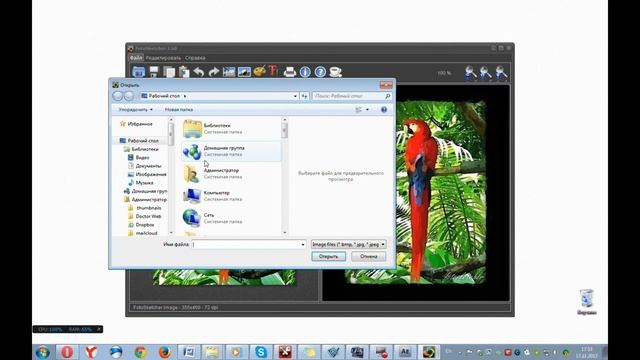Expand the address bar history dropdown
This screenshot has width=640, height=360.
click(x=295, y=96)
